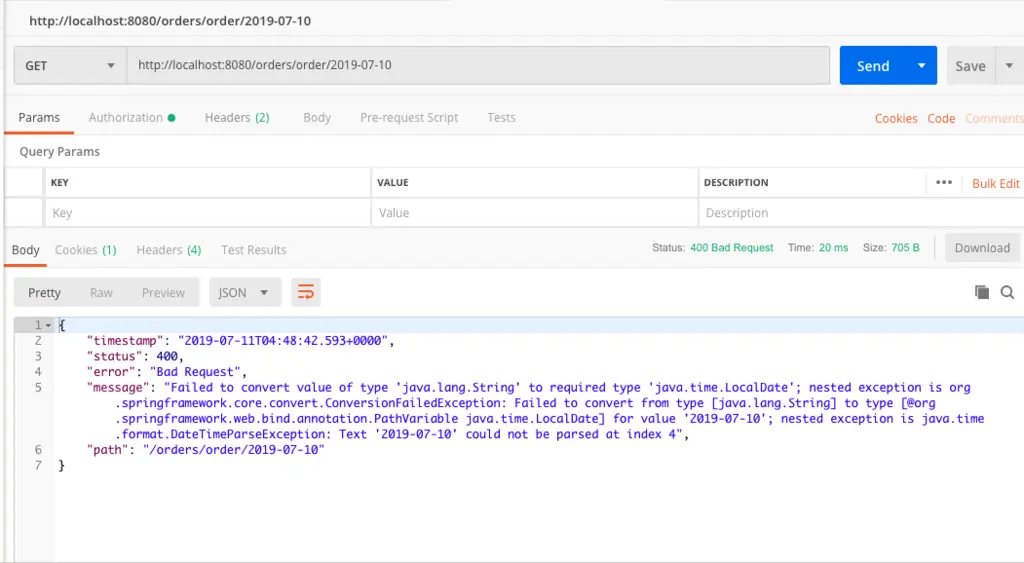
Task: Click the 20 ms time value
Action: tap(833, 248)
